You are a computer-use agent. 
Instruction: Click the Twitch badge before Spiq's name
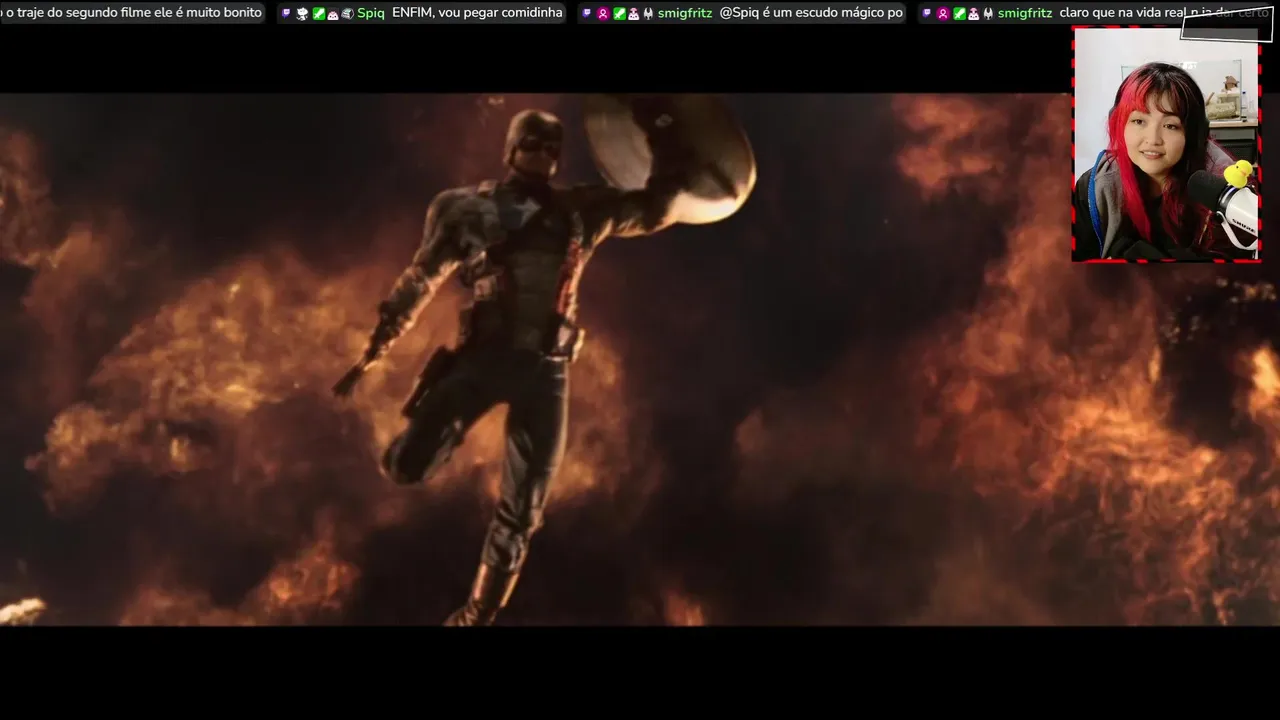tap(286, 13)
